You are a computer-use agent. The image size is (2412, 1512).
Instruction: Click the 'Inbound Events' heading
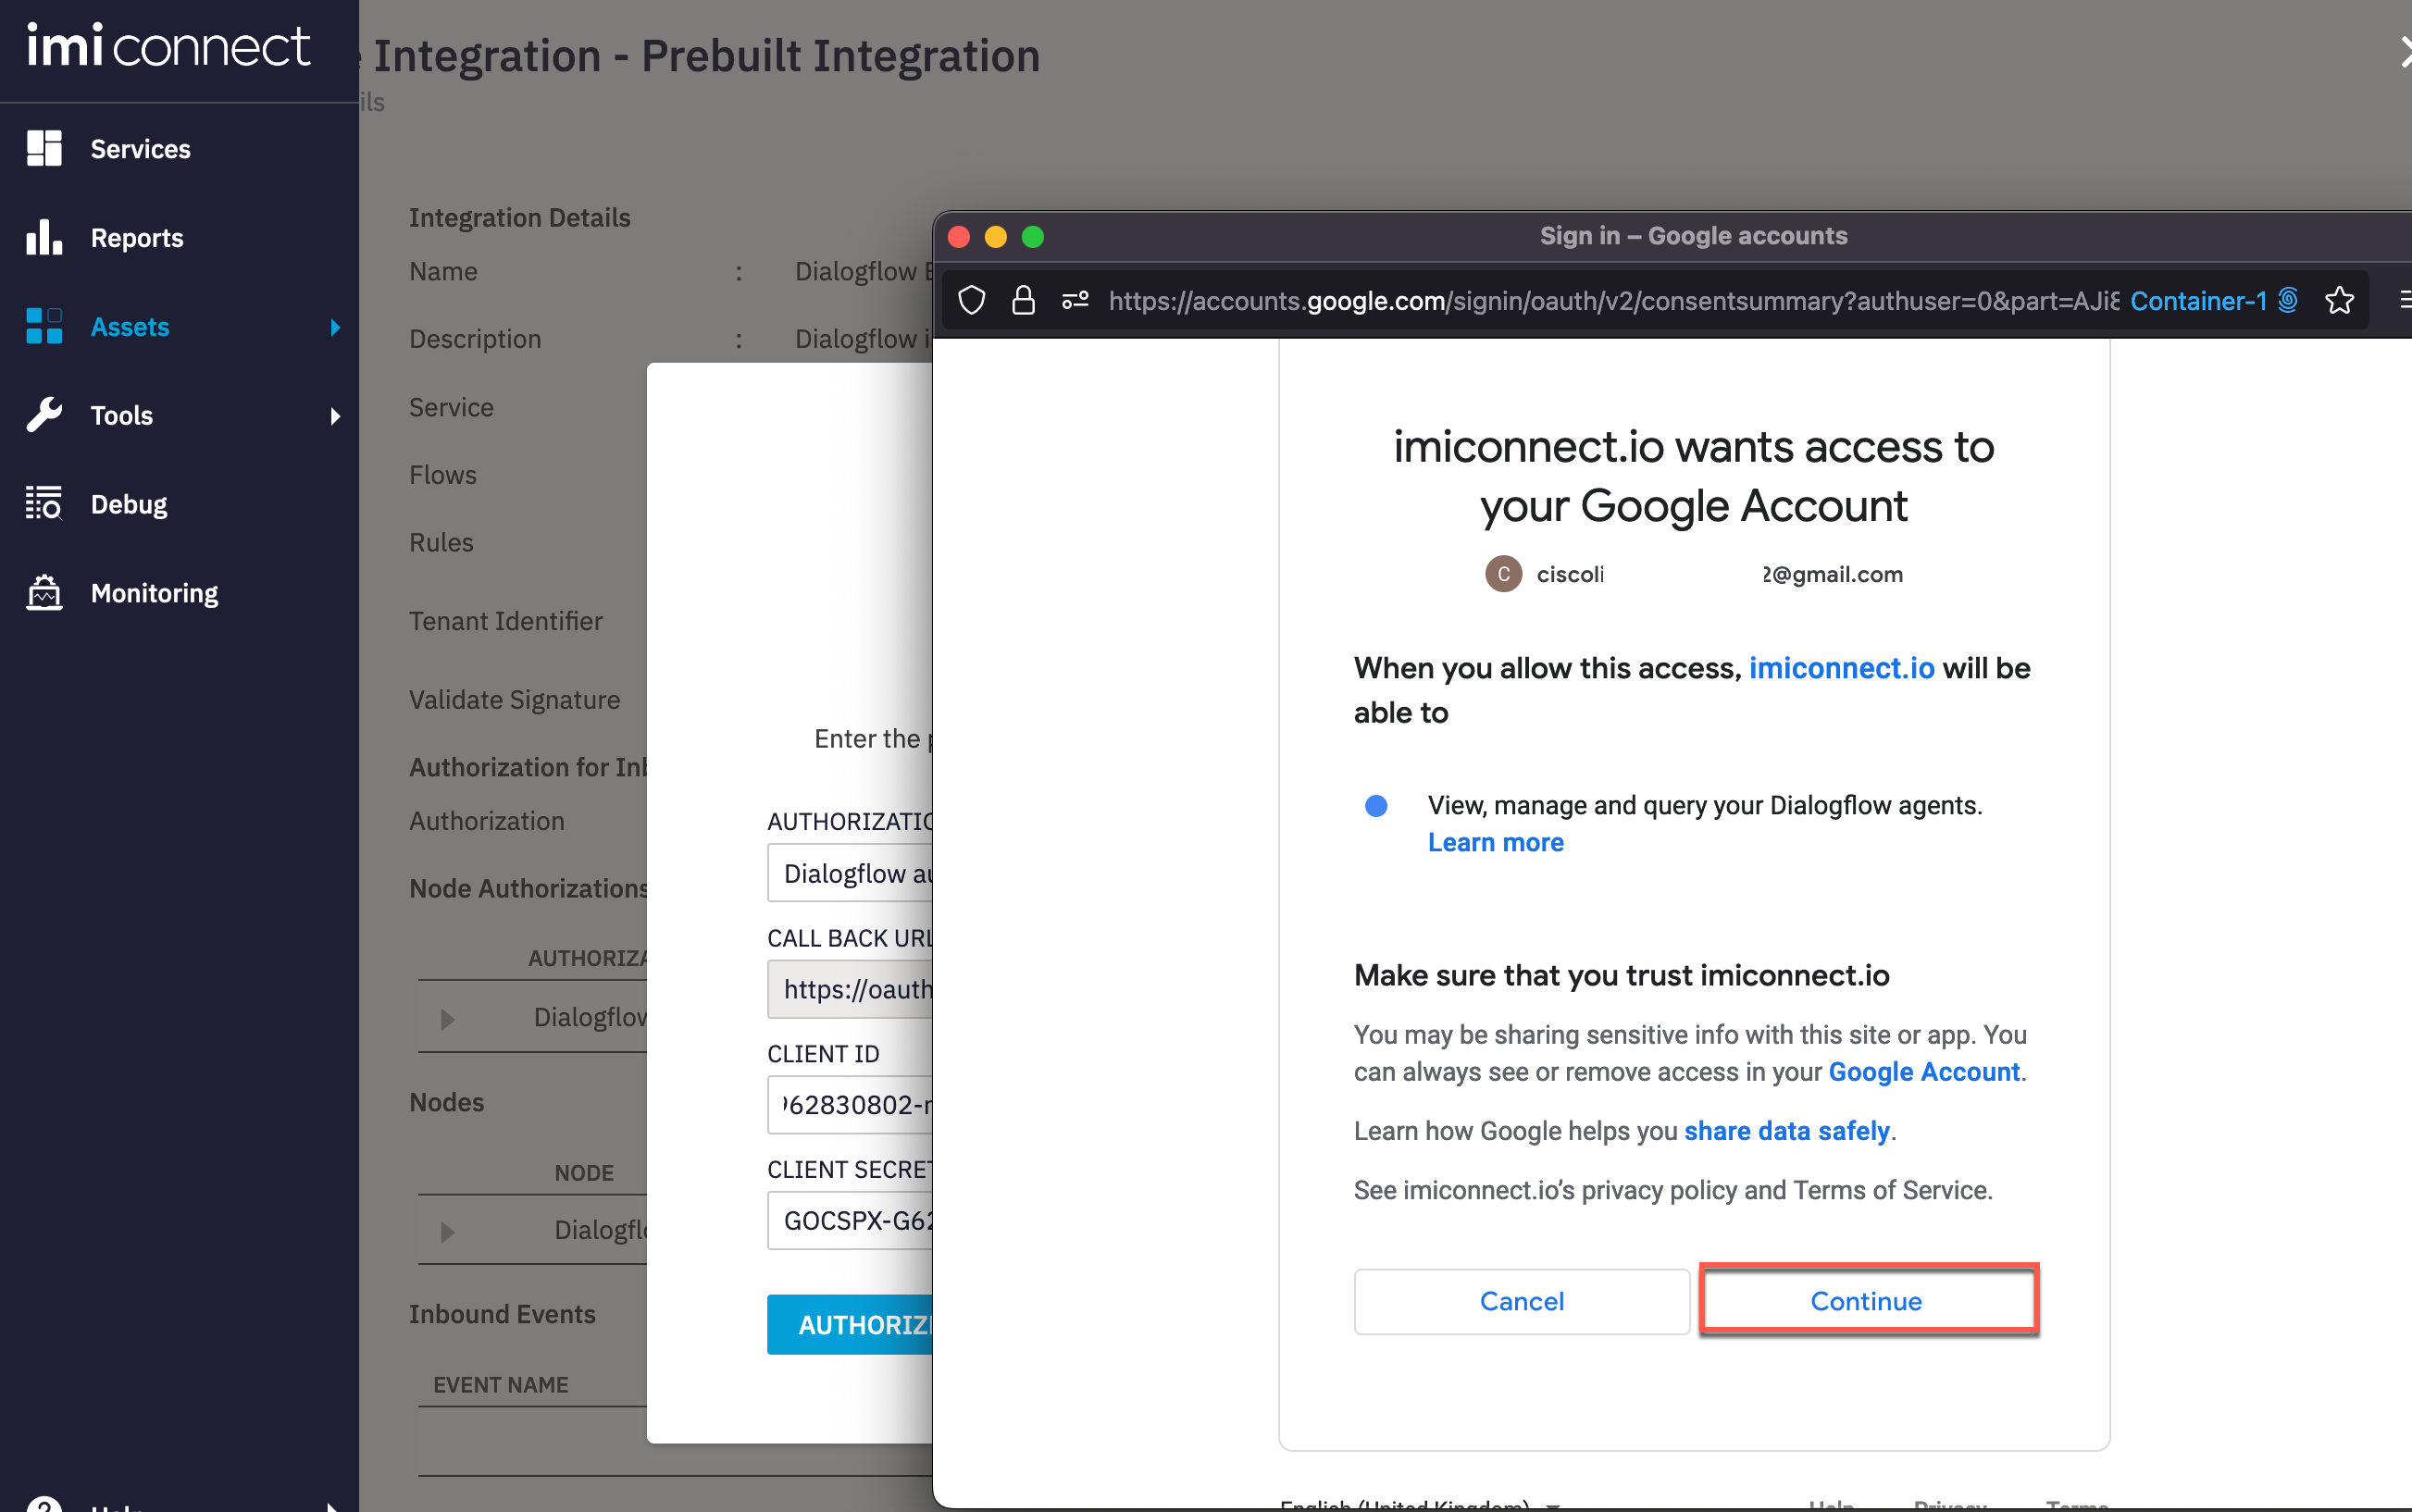point(502,1314)
